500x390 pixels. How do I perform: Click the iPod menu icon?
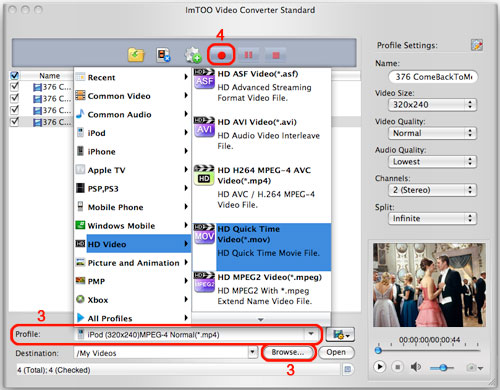pos(80,133)
